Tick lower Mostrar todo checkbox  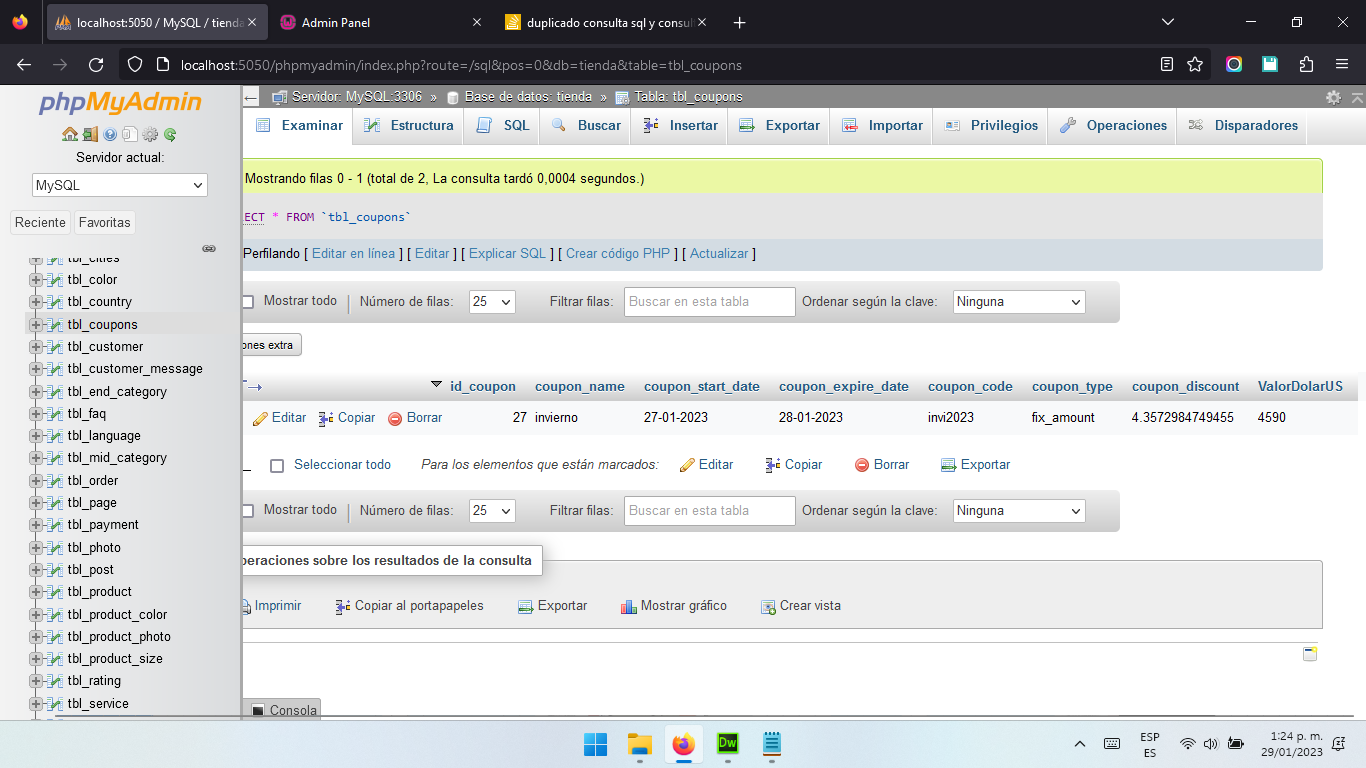247,510
